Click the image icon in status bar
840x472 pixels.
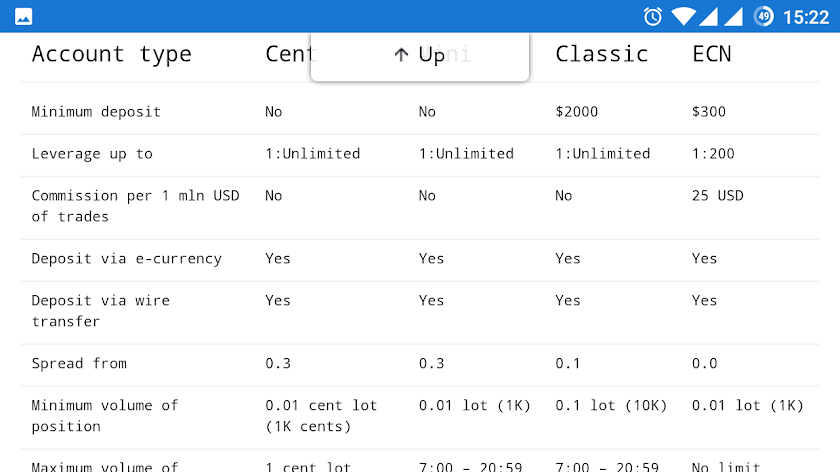(23, 16)
